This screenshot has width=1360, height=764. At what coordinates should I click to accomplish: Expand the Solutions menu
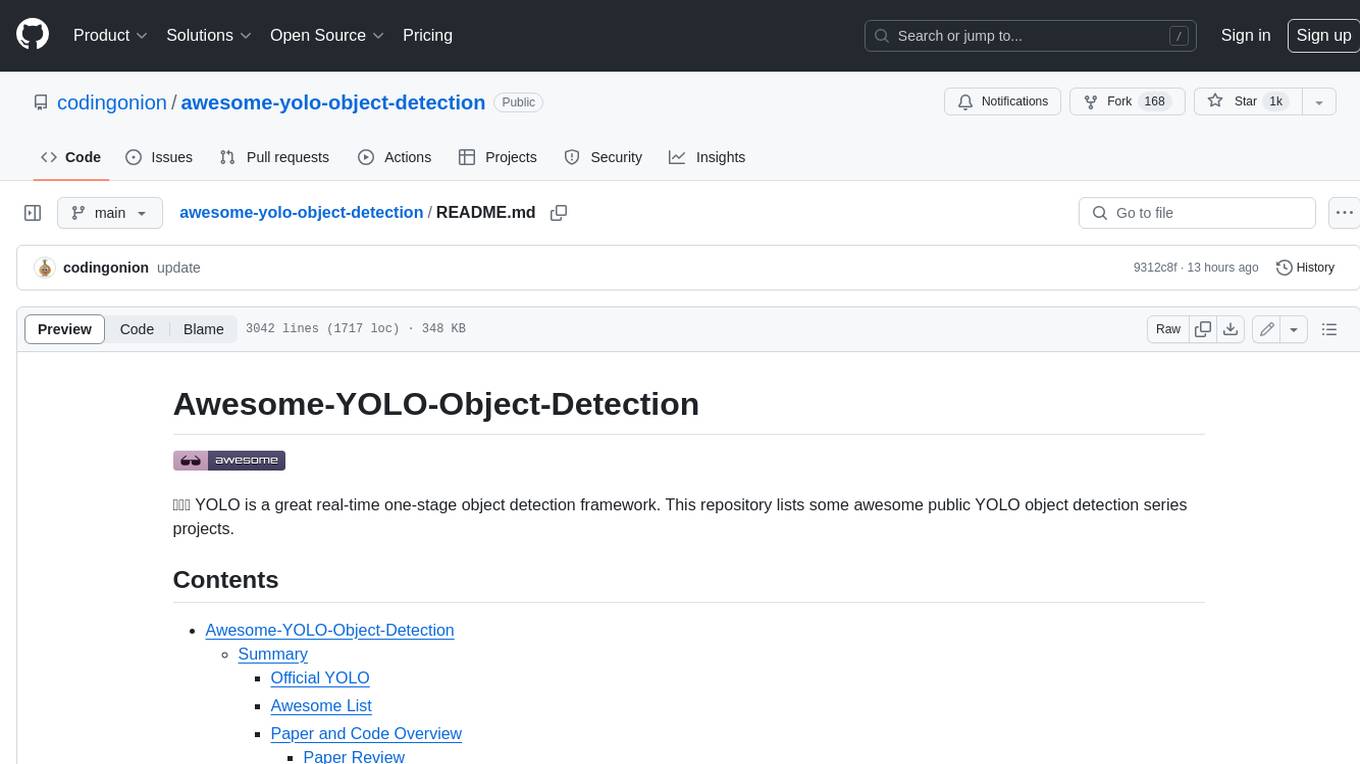coord(209,35)
